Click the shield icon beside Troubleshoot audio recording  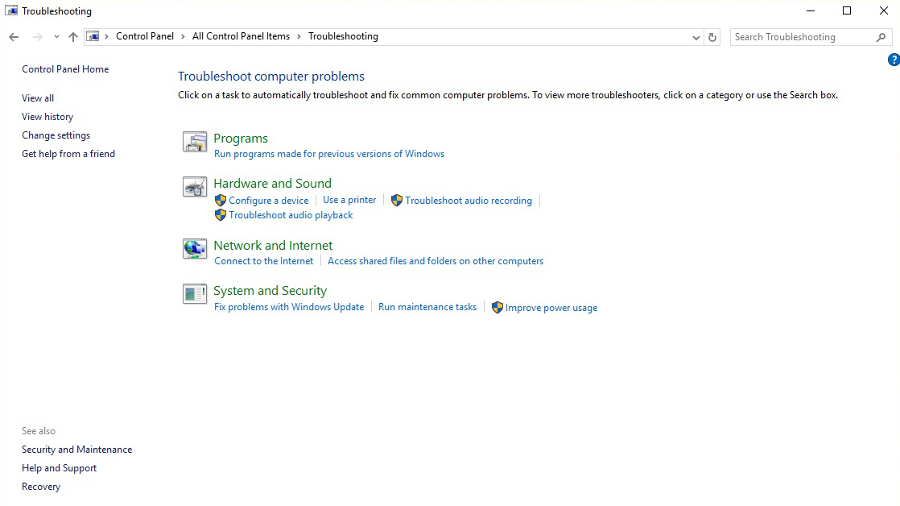(397, 200)
